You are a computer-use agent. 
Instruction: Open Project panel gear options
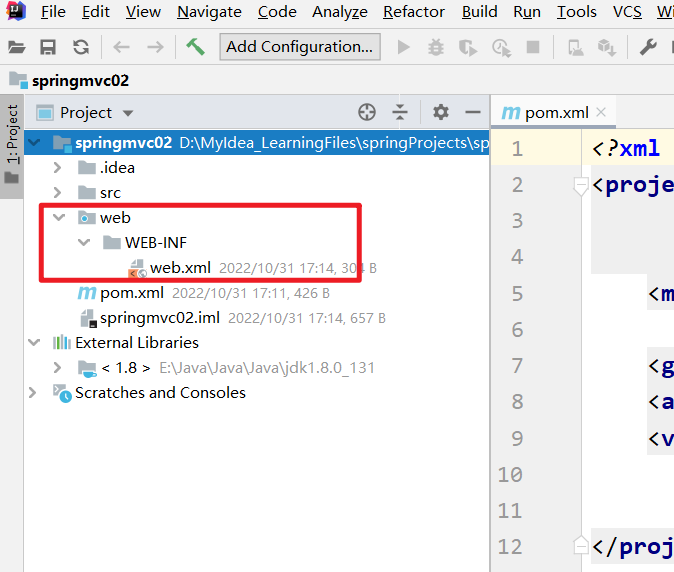click(x=441, y=113)
